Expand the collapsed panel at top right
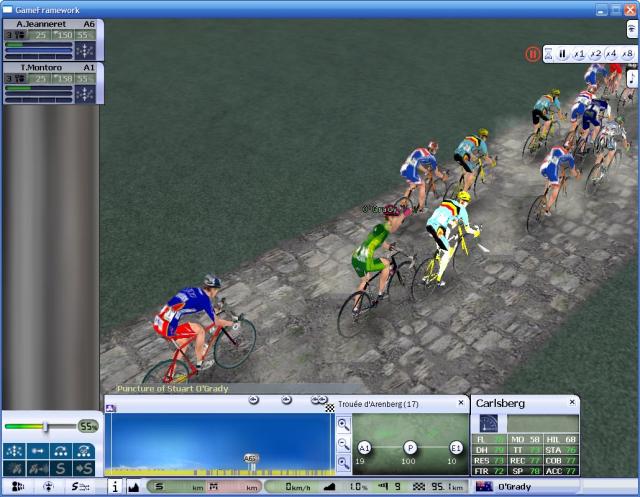640x497 pixels. pyautogui.click(x=631, y=29)
